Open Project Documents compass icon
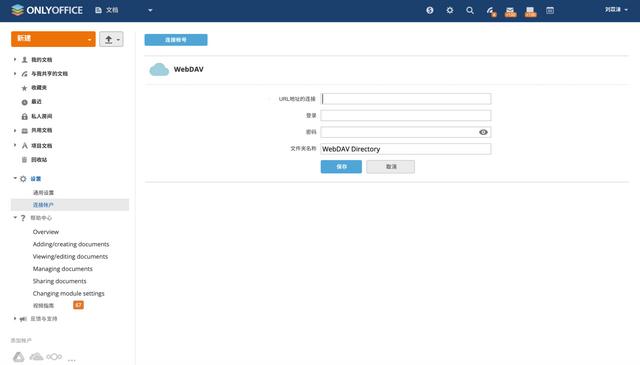The height and width of the screenshot is (365, 640). pos(24,145)
